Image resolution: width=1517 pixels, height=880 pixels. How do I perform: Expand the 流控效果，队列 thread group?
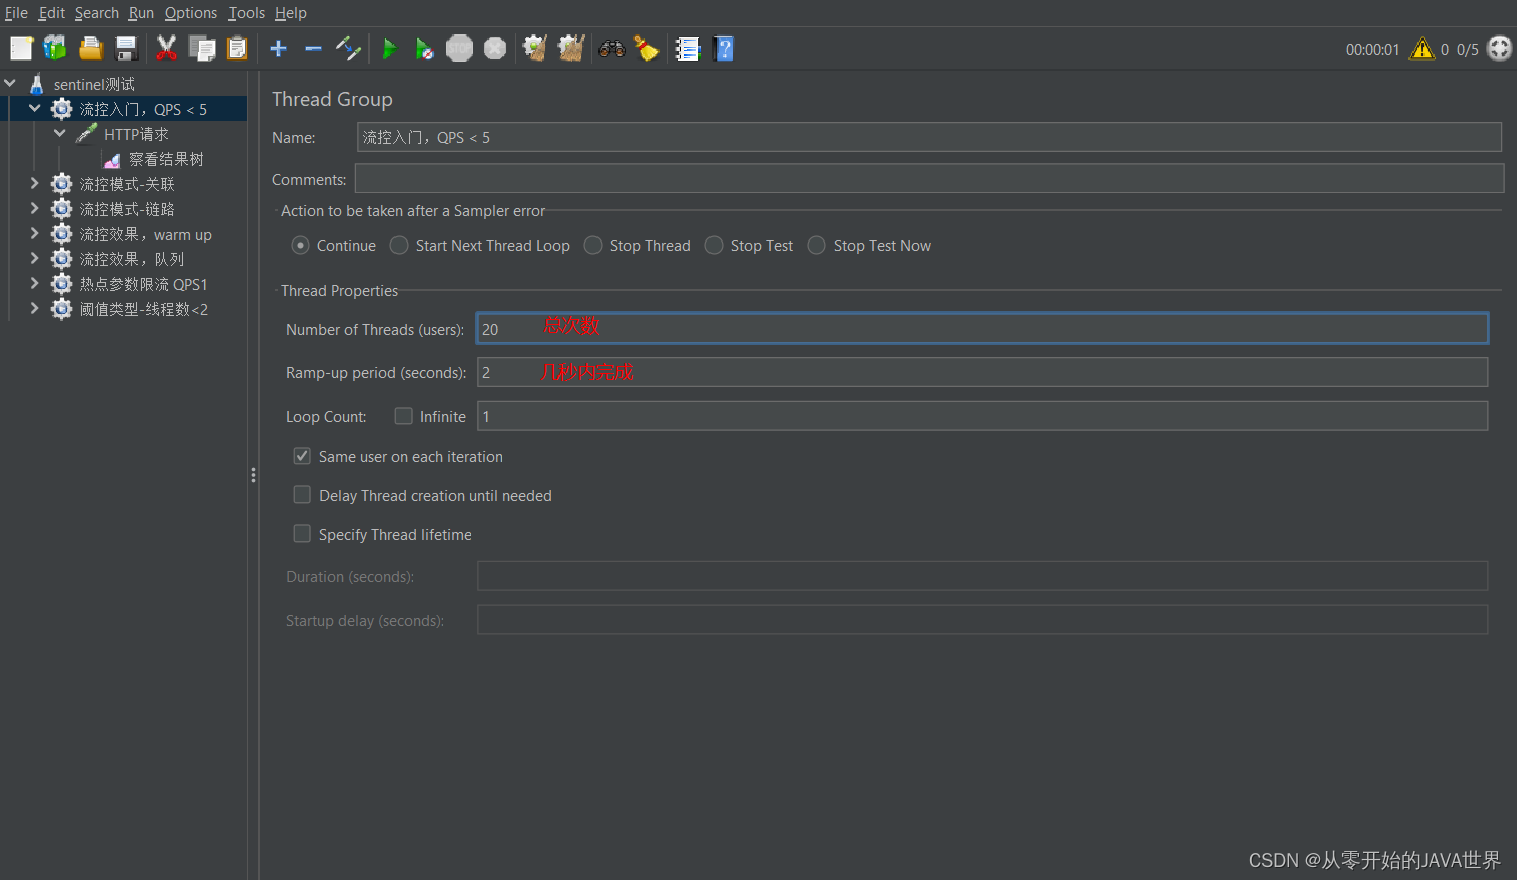point(35,258)
